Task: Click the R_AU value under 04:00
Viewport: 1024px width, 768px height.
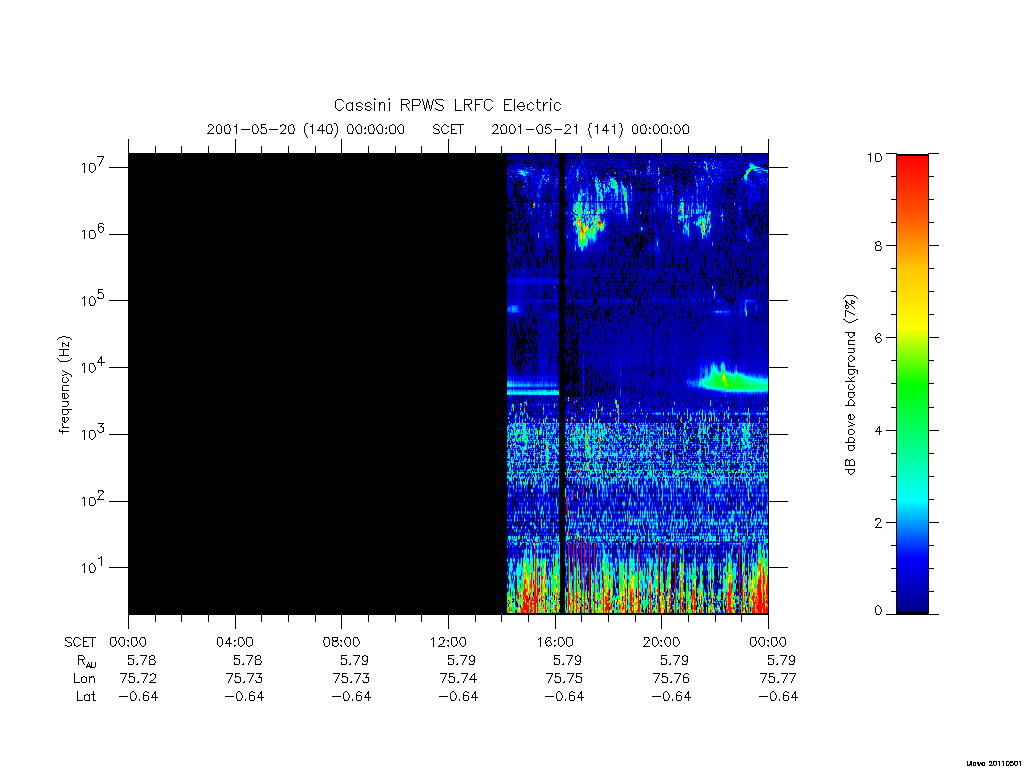Action: (x=248, y=660)
